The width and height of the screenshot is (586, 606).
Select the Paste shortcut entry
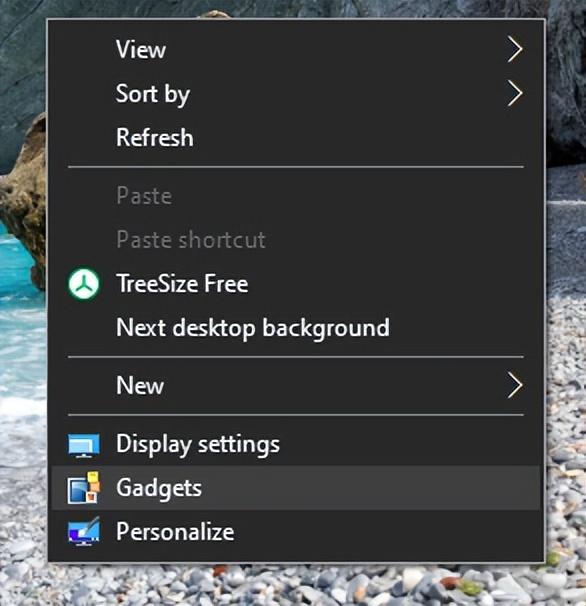click(296, 240)
